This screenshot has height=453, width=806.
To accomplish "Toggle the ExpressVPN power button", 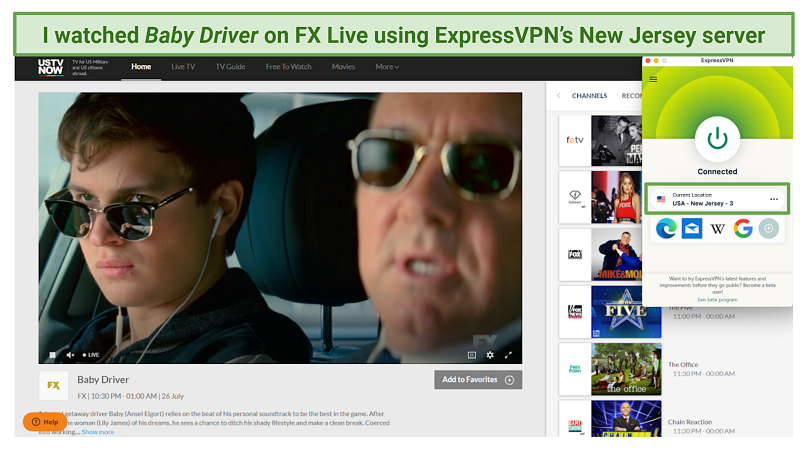I will (x=717, y=139).
